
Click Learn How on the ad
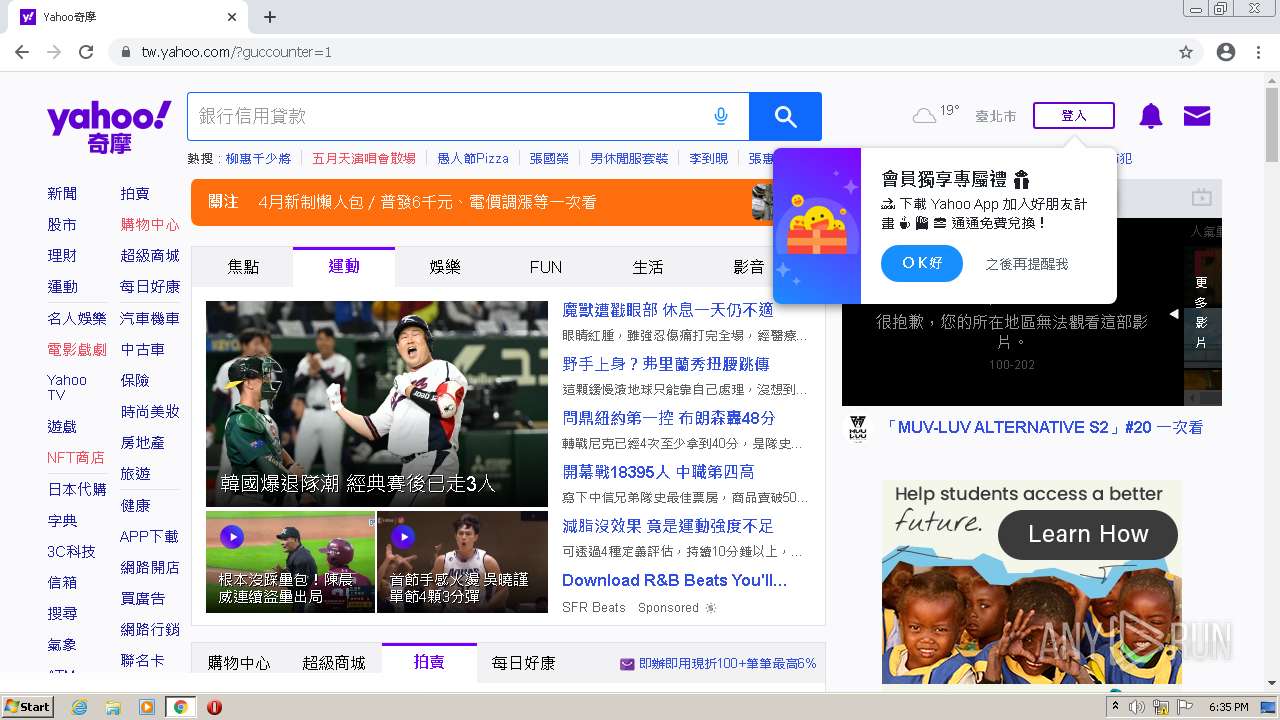coord(1088,534)
